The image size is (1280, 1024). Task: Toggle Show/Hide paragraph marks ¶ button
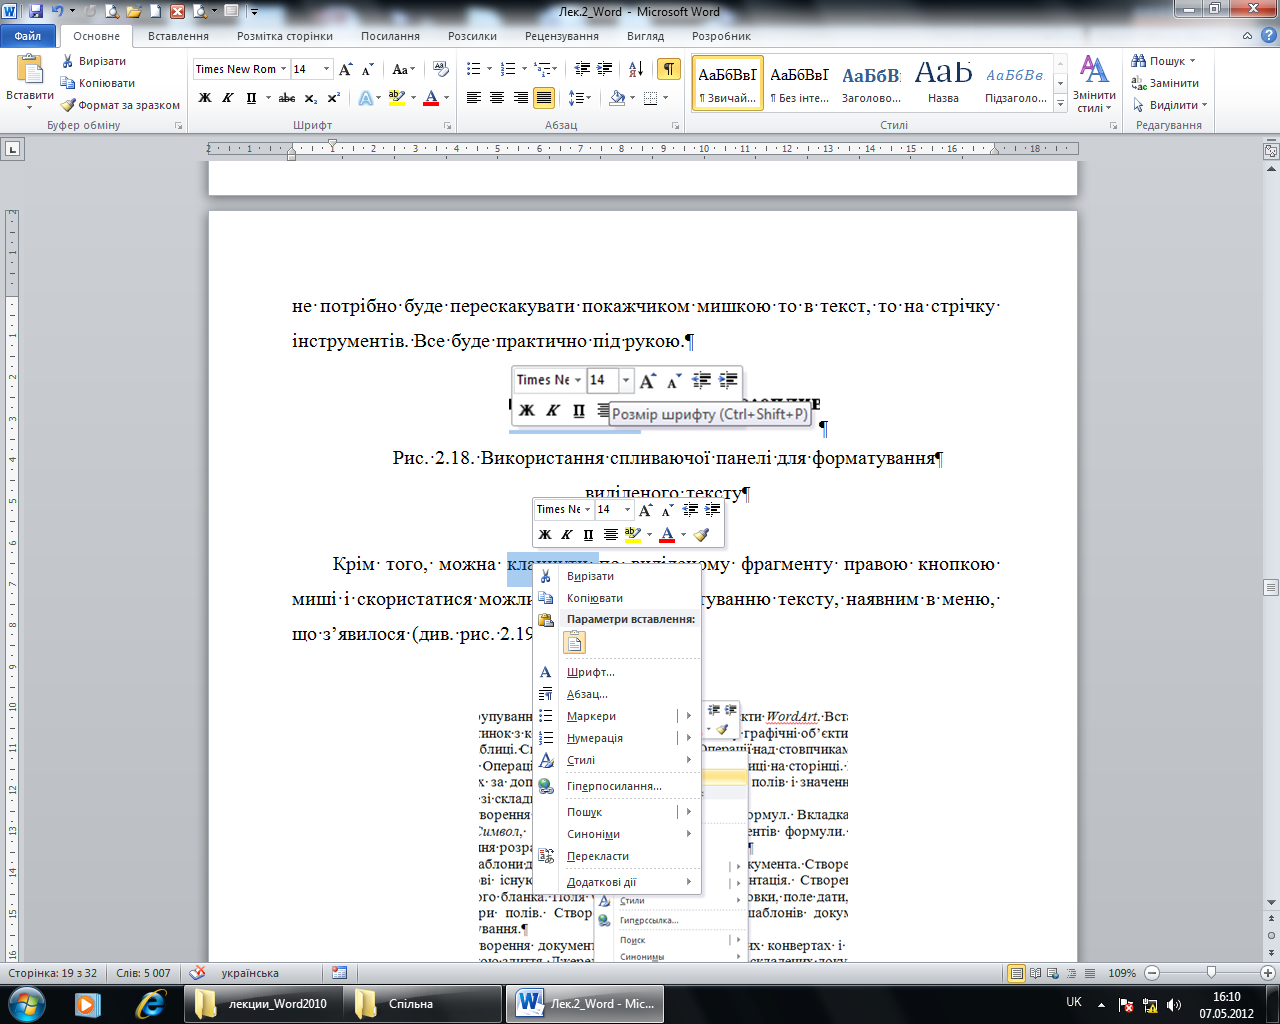pyautogui.click(x=668, y=69)
